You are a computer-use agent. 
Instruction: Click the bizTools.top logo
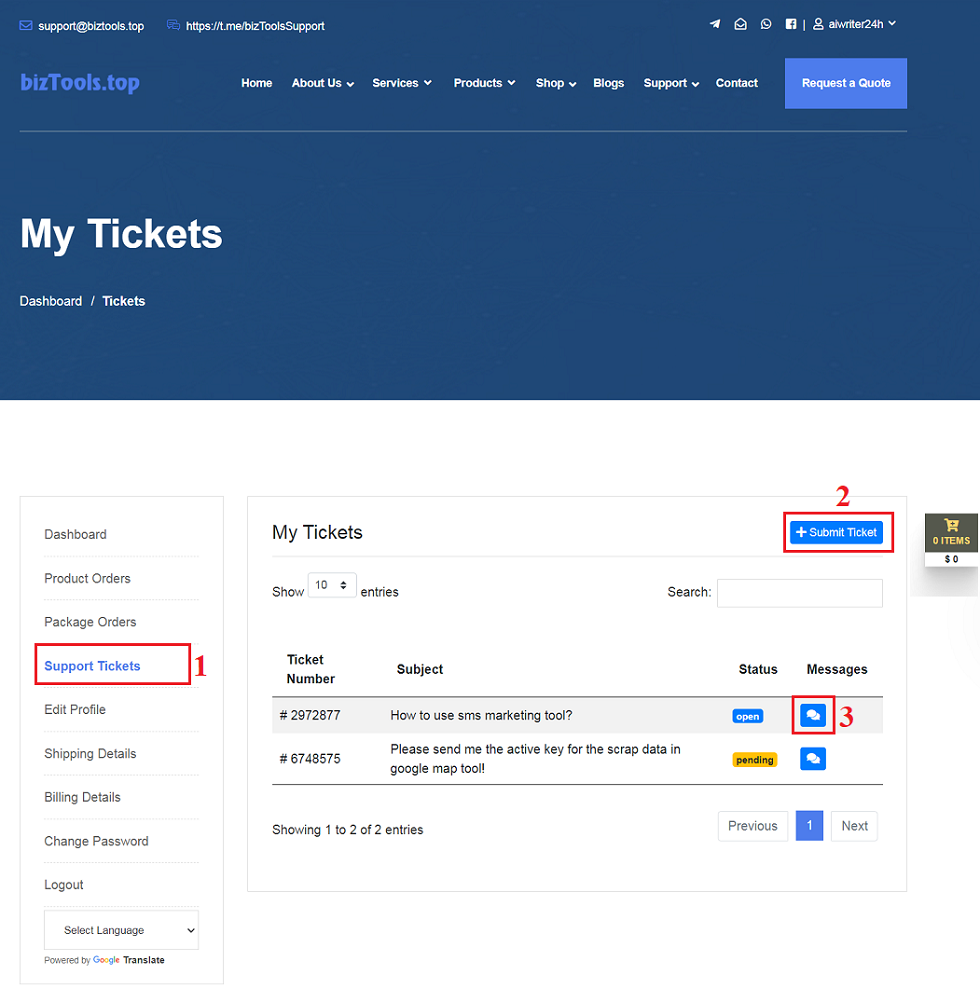tap(80, 83)
